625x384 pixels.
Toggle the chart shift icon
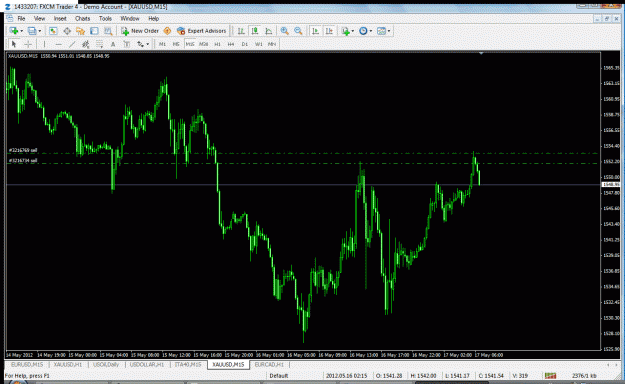click(x=329, y=31)
